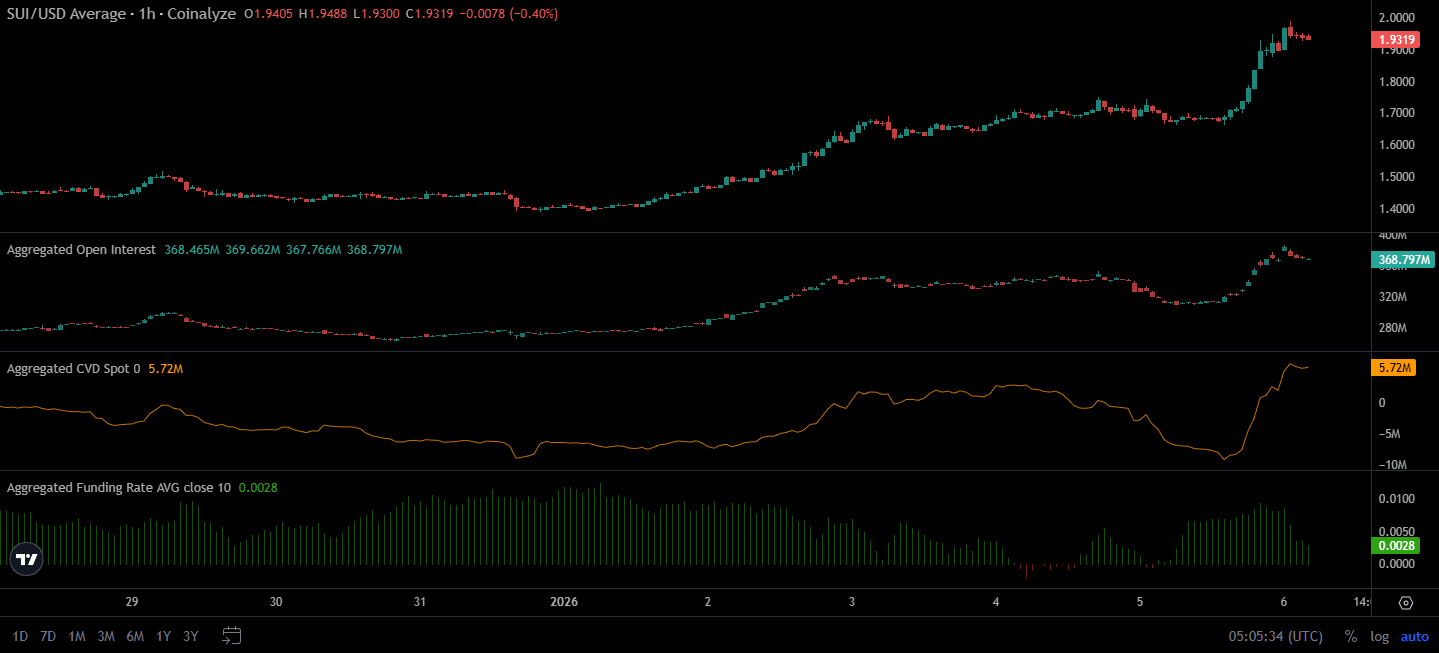Open chart settings gear icon
This screenshot has height=653, width=1439.
click(1406, 602)
